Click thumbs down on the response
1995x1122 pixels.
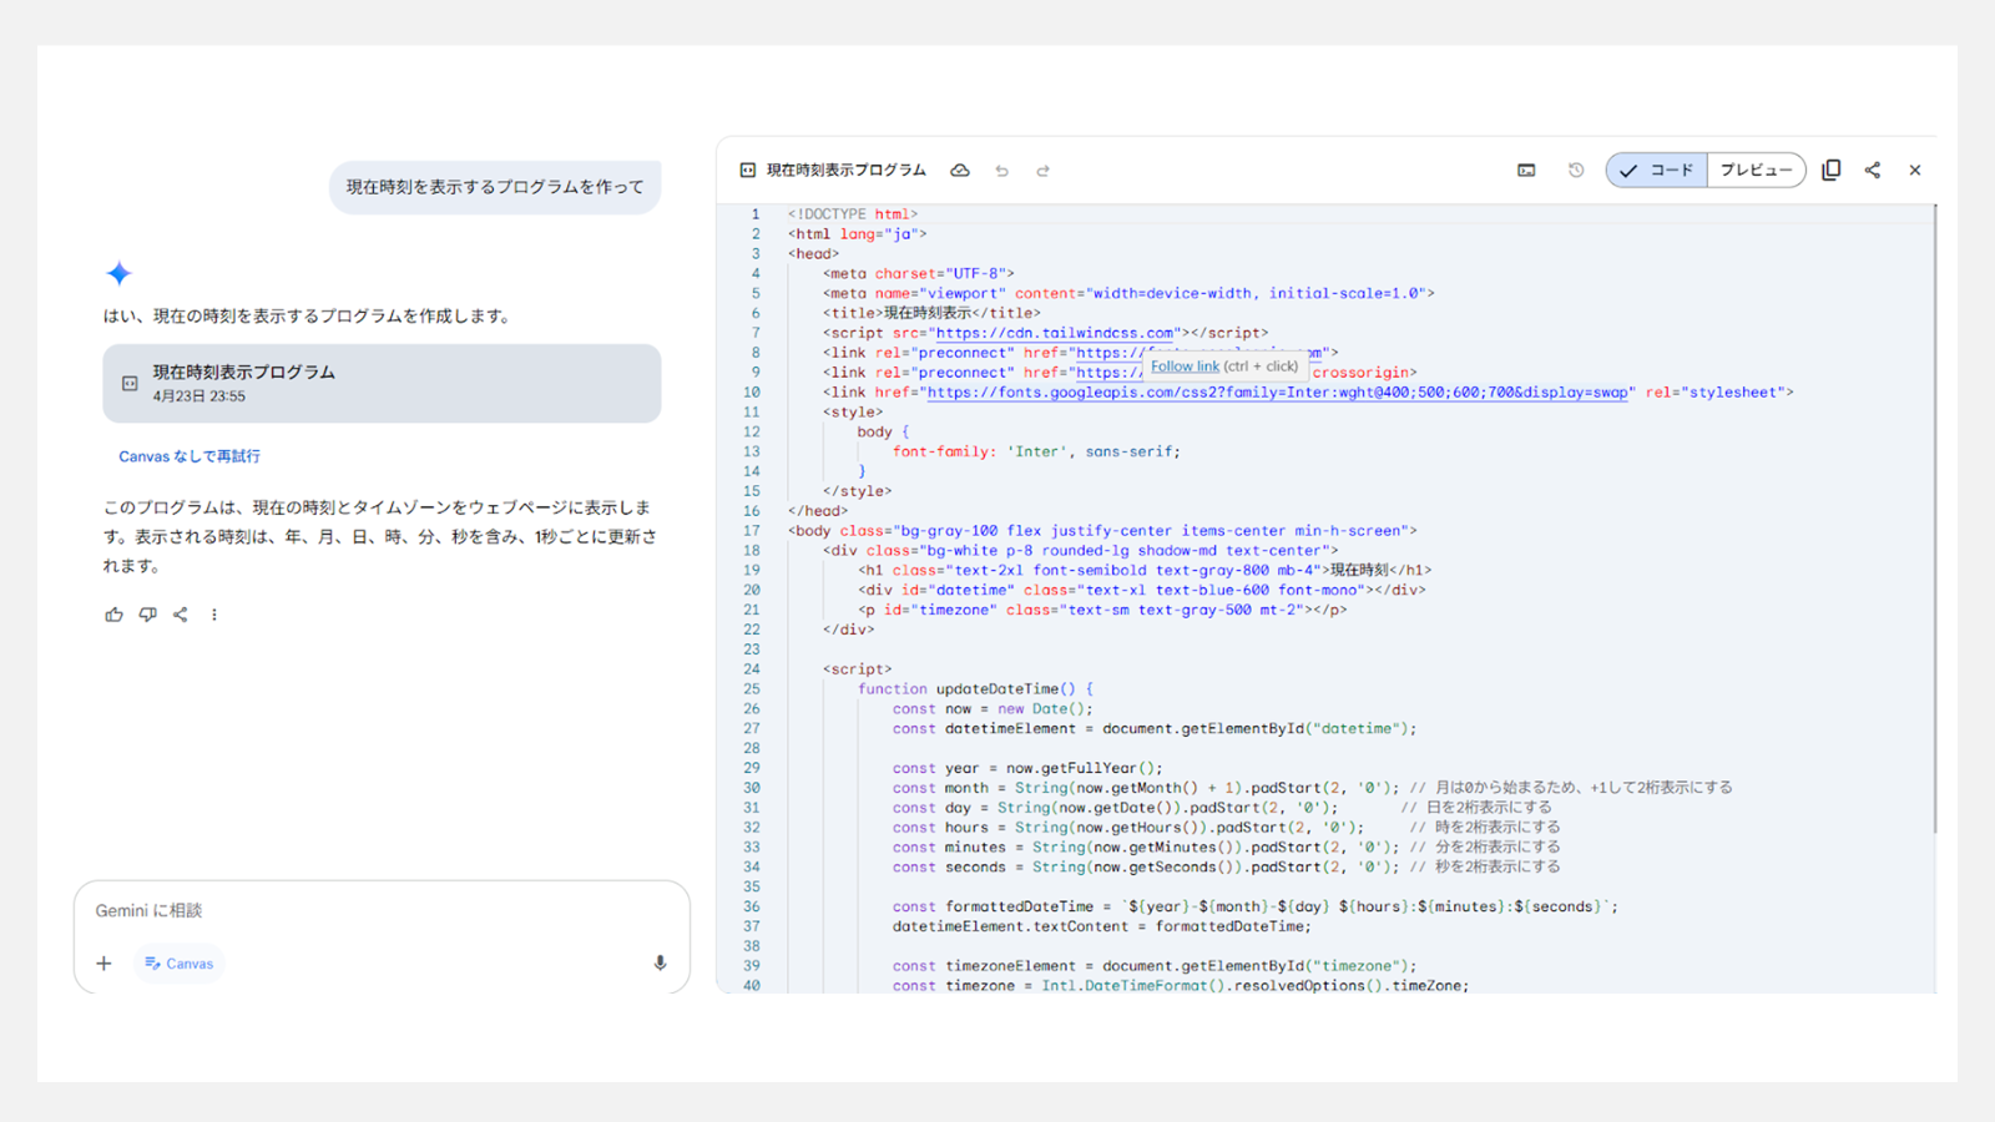[x=147, y=614]
